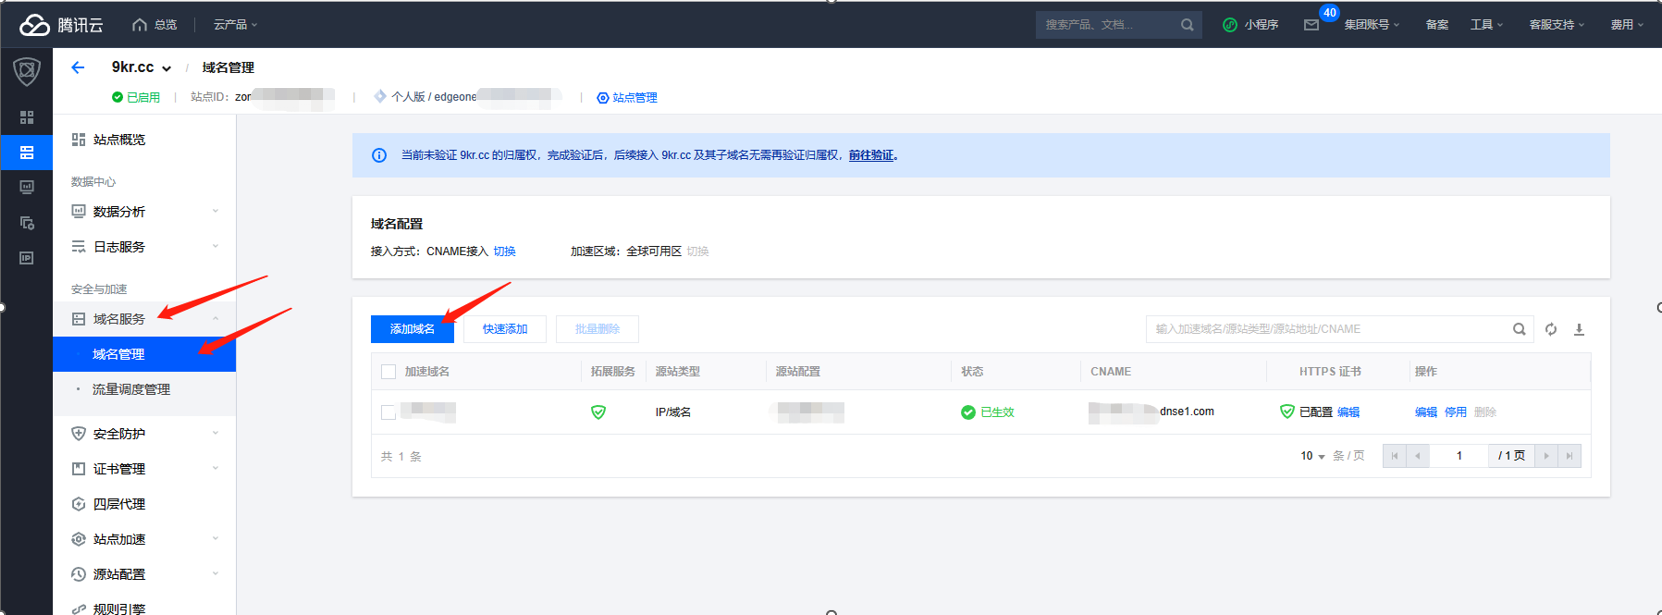
Task: Go to last page of the table
Action: 1570,456
